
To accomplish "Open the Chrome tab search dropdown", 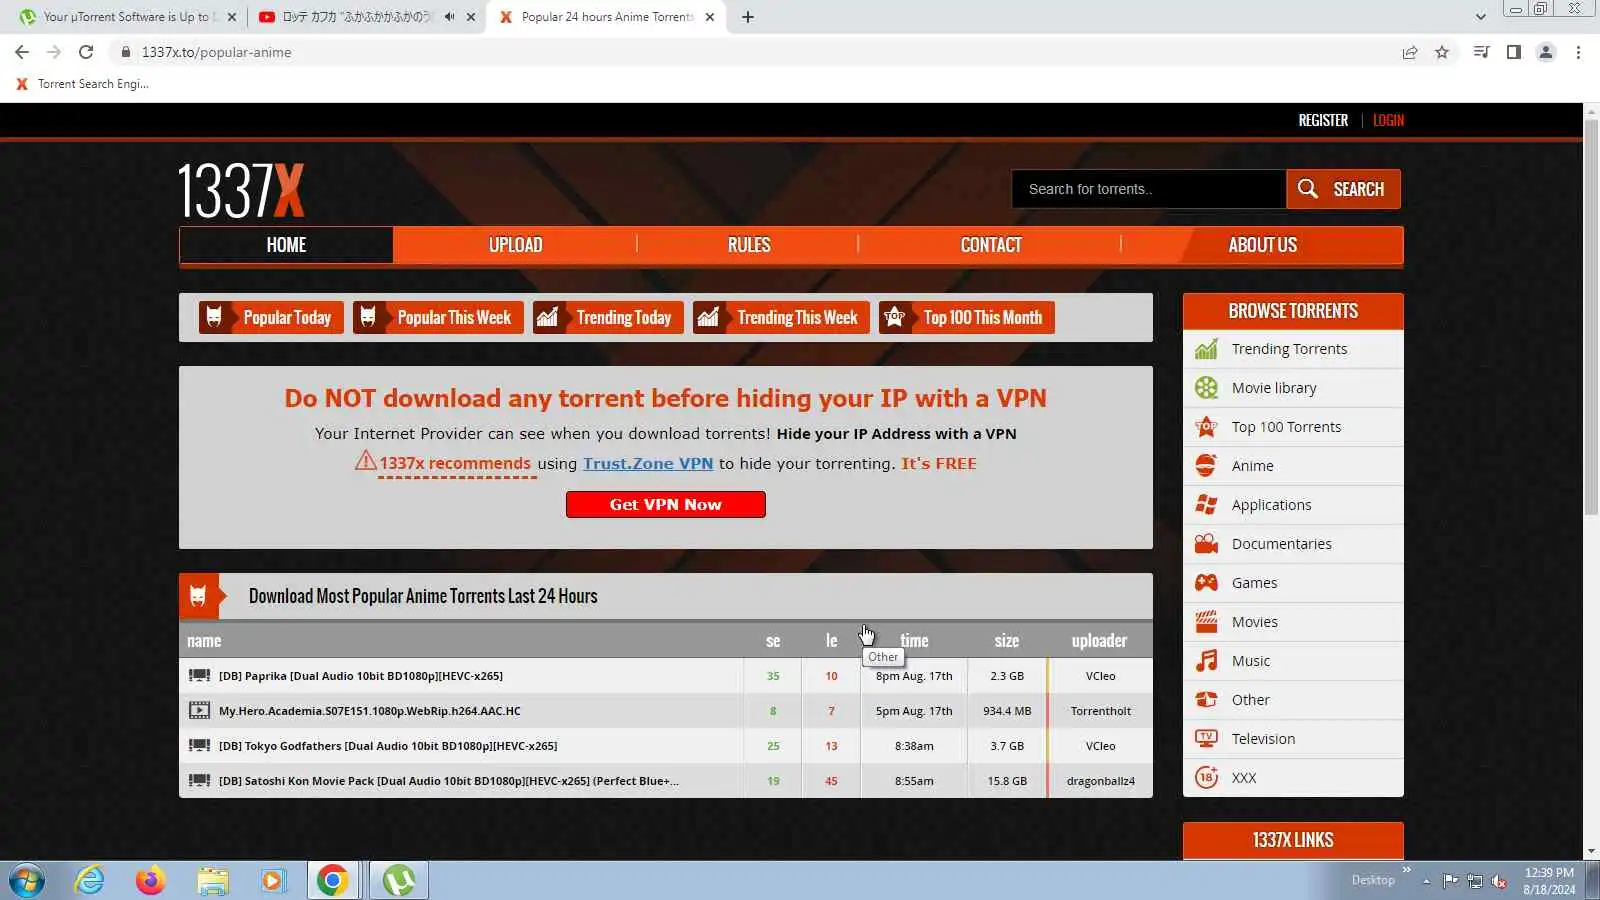I will point(1481,17).
